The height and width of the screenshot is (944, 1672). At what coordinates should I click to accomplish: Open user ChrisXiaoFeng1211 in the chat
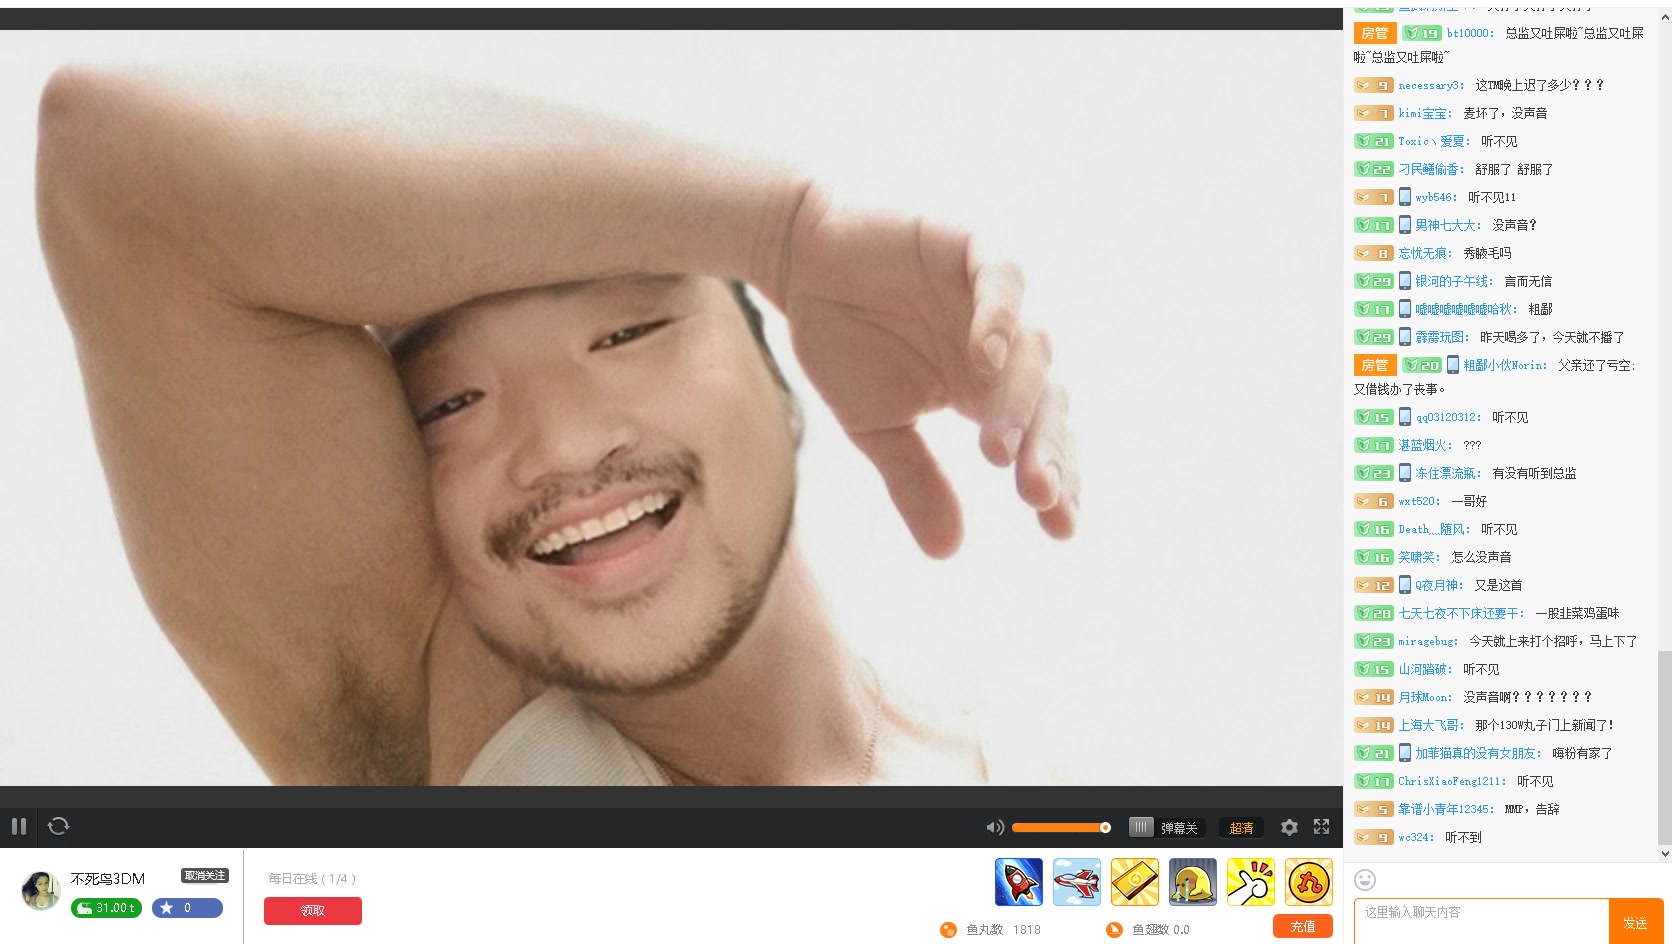1452,781
